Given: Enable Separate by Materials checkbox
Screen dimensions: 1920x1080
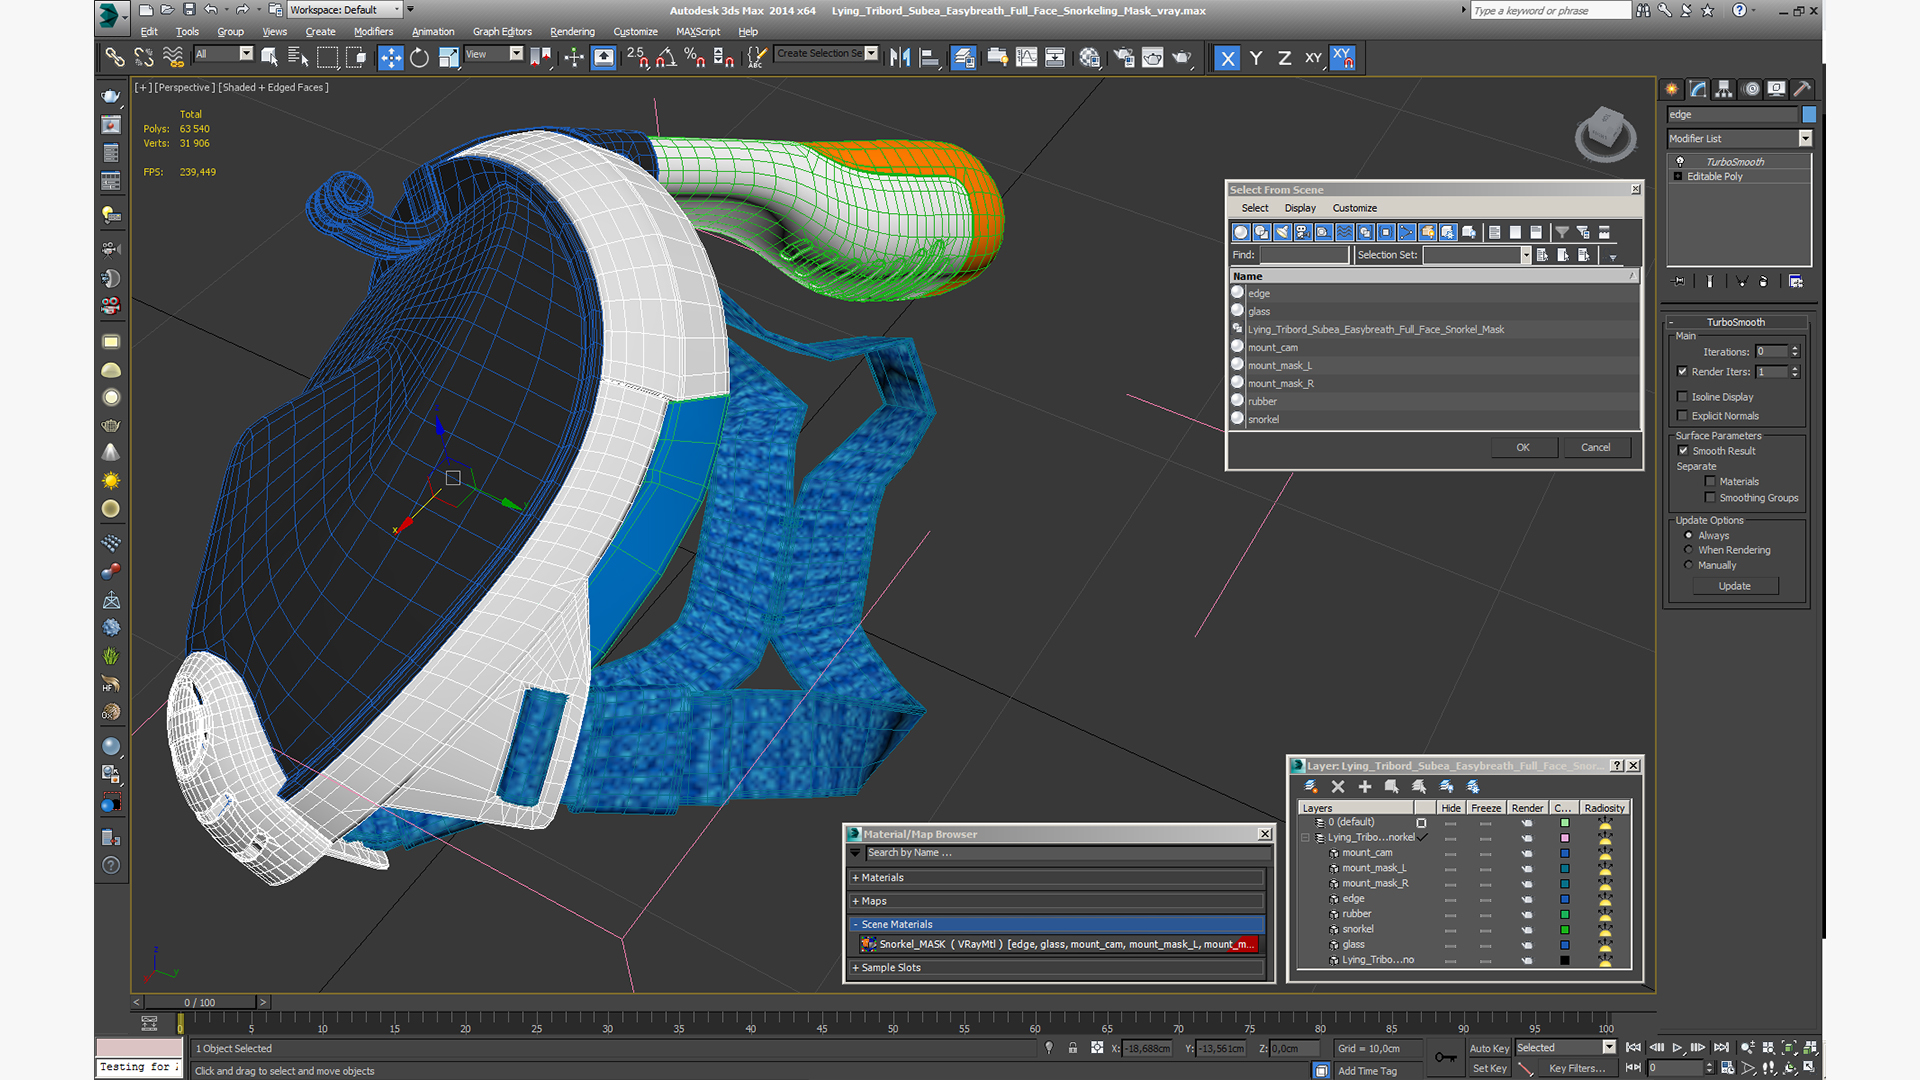Looking at the screenshot, I should pyautogui.click(x=1710, y=482).
